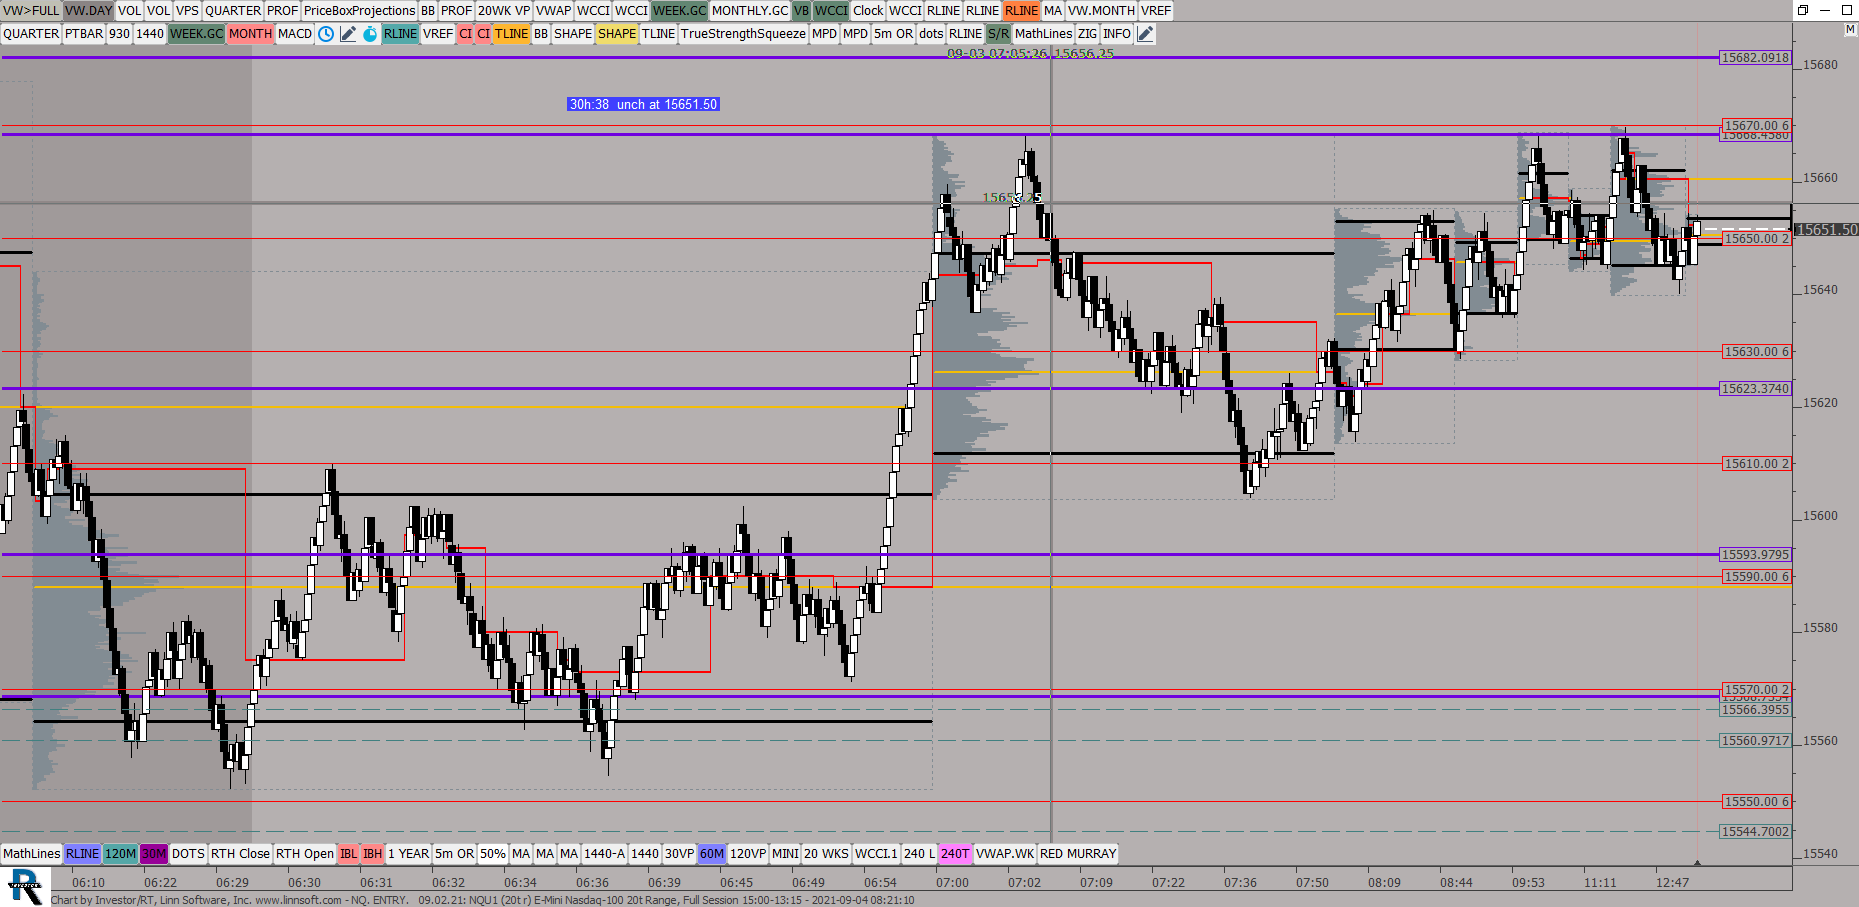Click the ZIG button

(x=1087, y=34)
